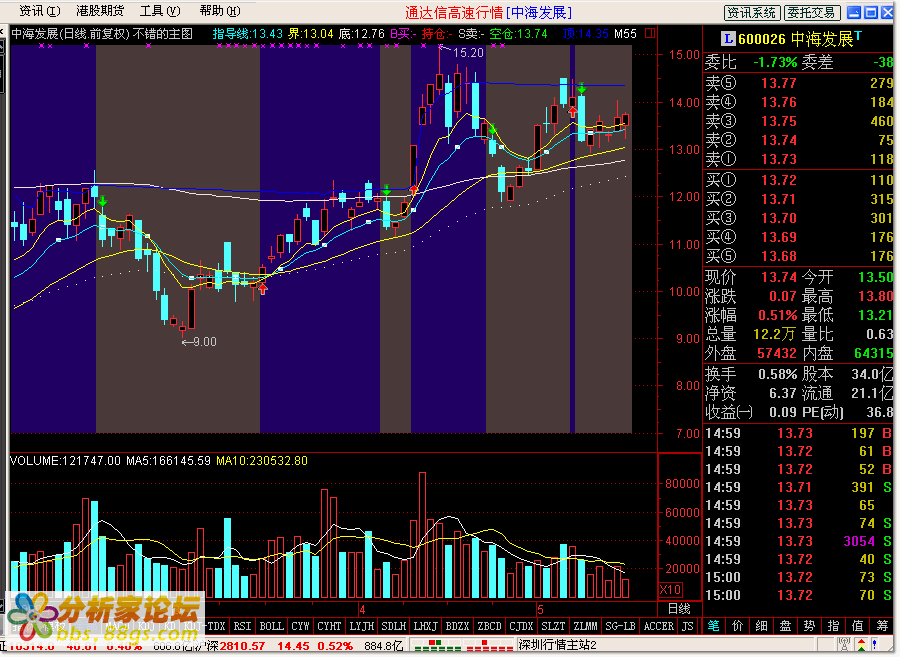
Task: Select the 价 price tab
Action: coord(738,626)
